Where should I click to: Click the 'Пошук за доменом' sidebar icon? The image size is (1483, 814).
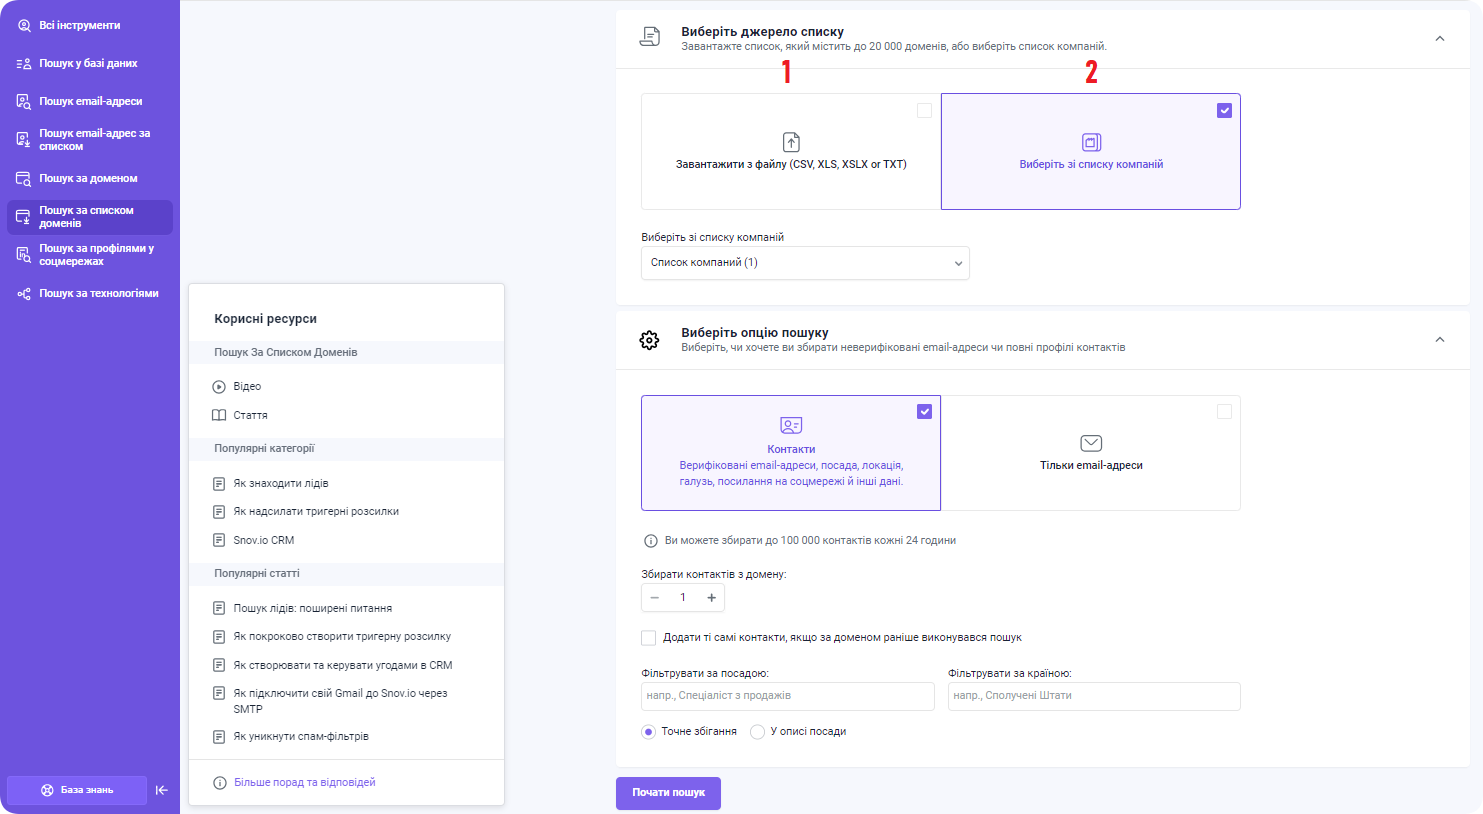[24, 178]
